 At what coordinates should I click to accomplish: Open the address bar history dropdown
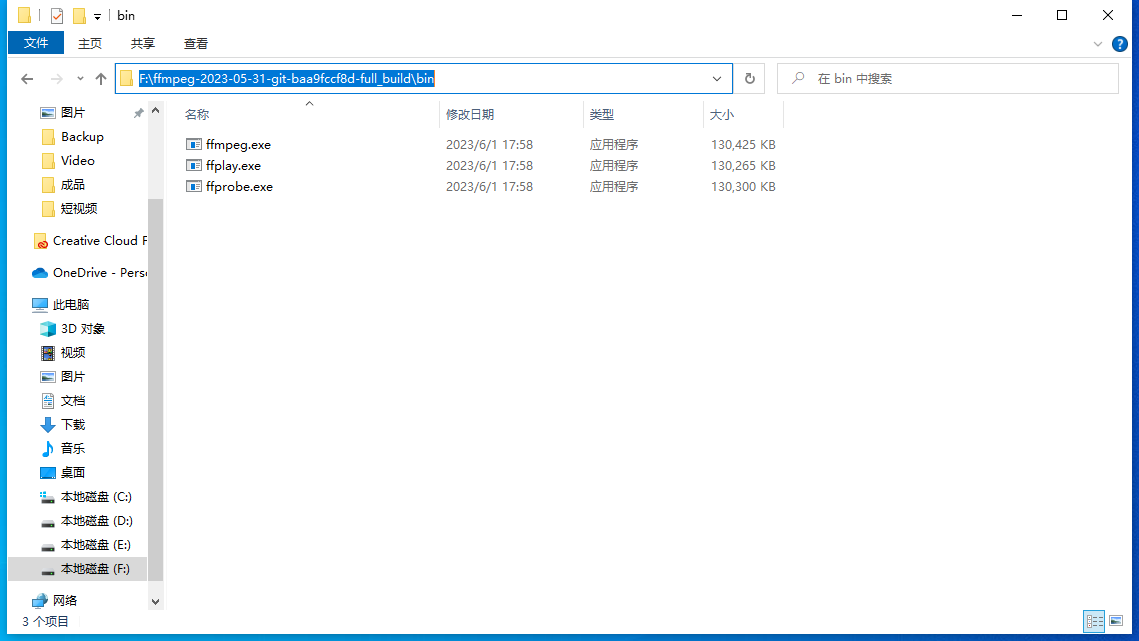click(x=717, y=78)
